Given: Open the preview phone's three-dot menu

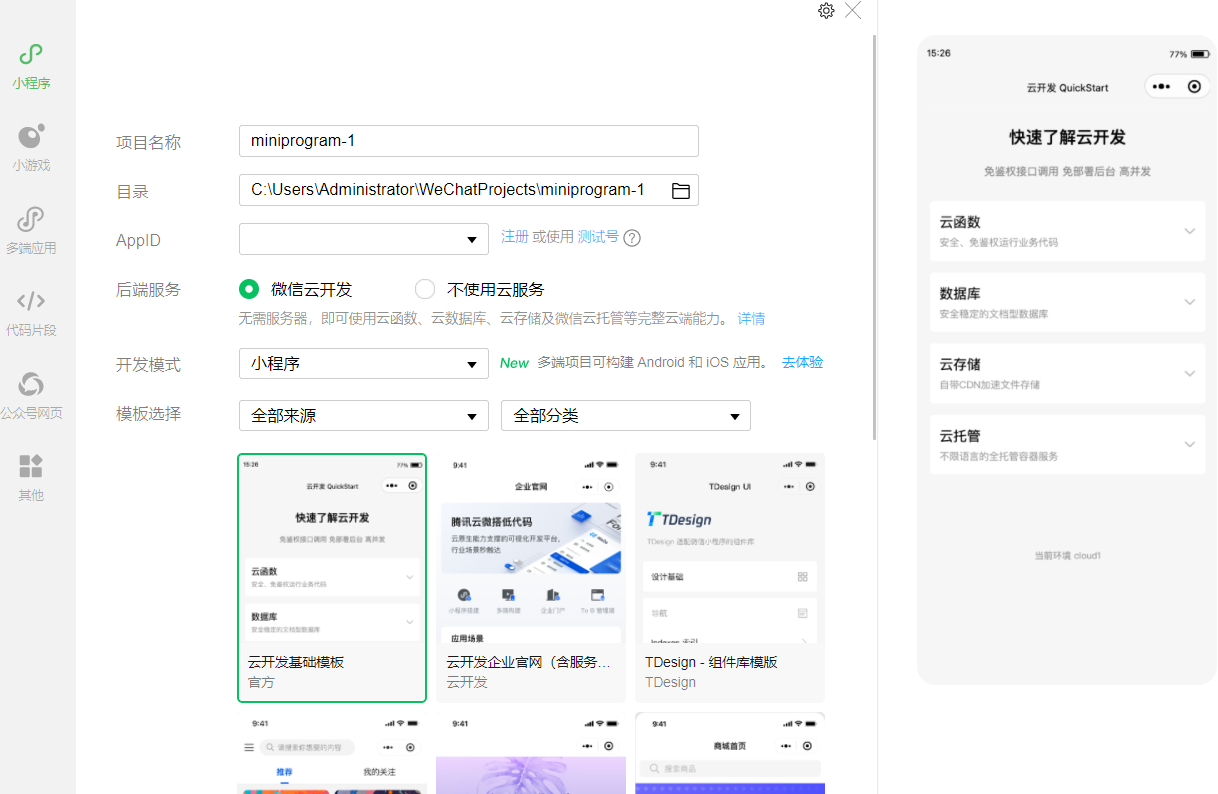Looking at the screenshot, I should [1160, 87].
